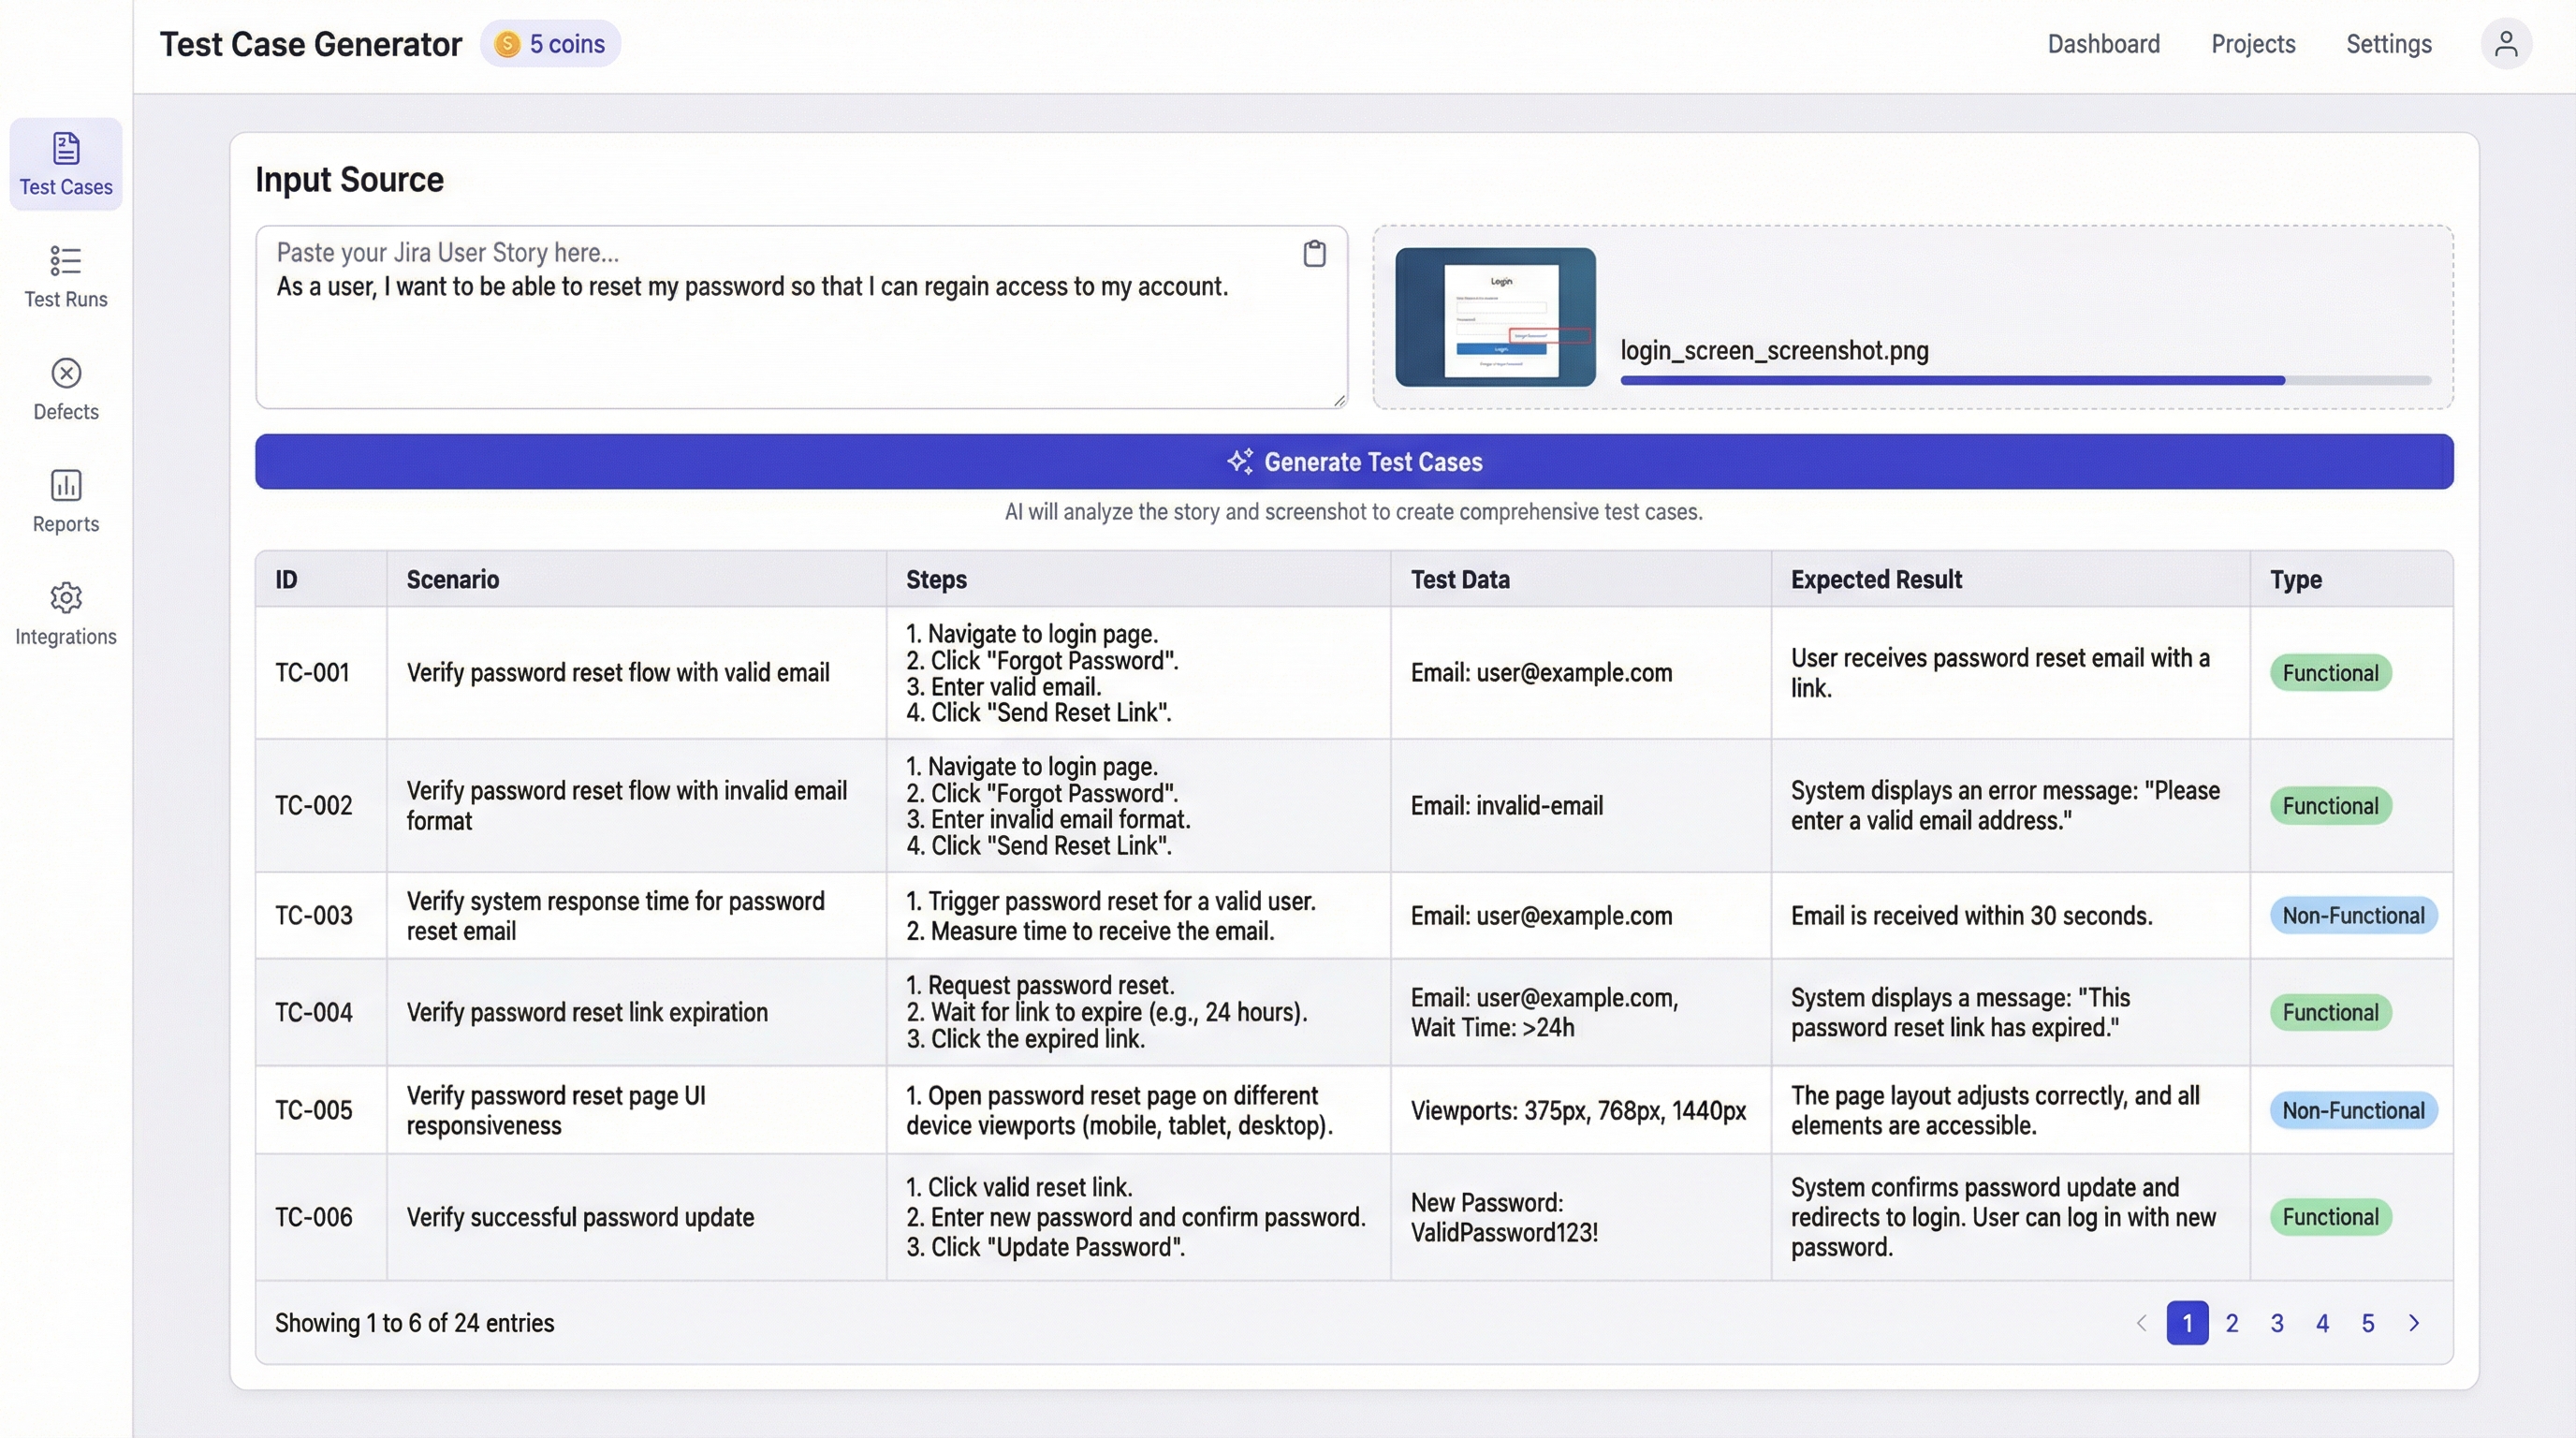
Task: Click the clipboard icon in the user story box
Action: [1314, 252]
